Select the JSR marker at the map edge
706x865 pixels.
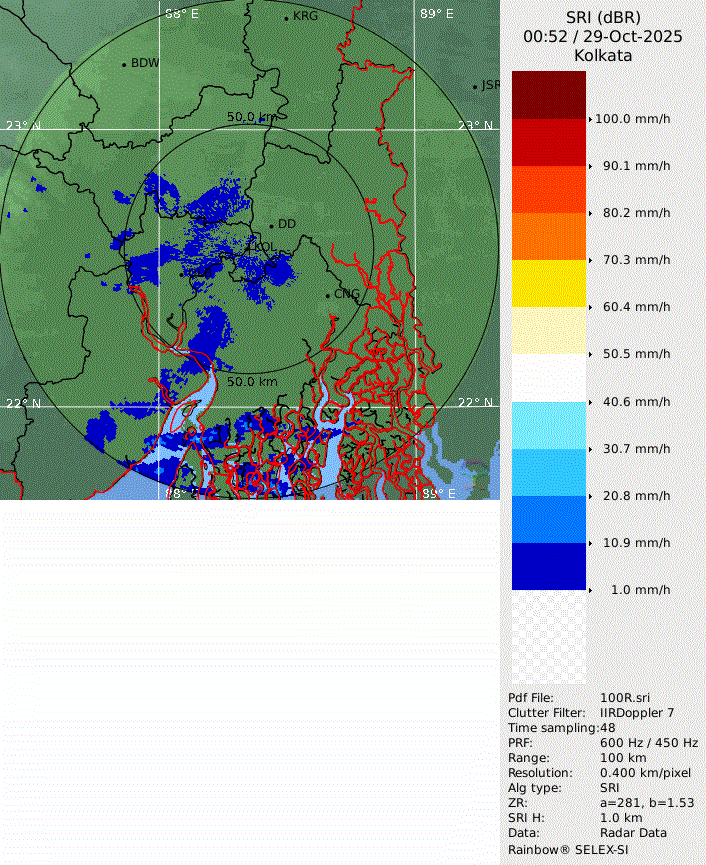pyautogui.click(x=475, y=87)
